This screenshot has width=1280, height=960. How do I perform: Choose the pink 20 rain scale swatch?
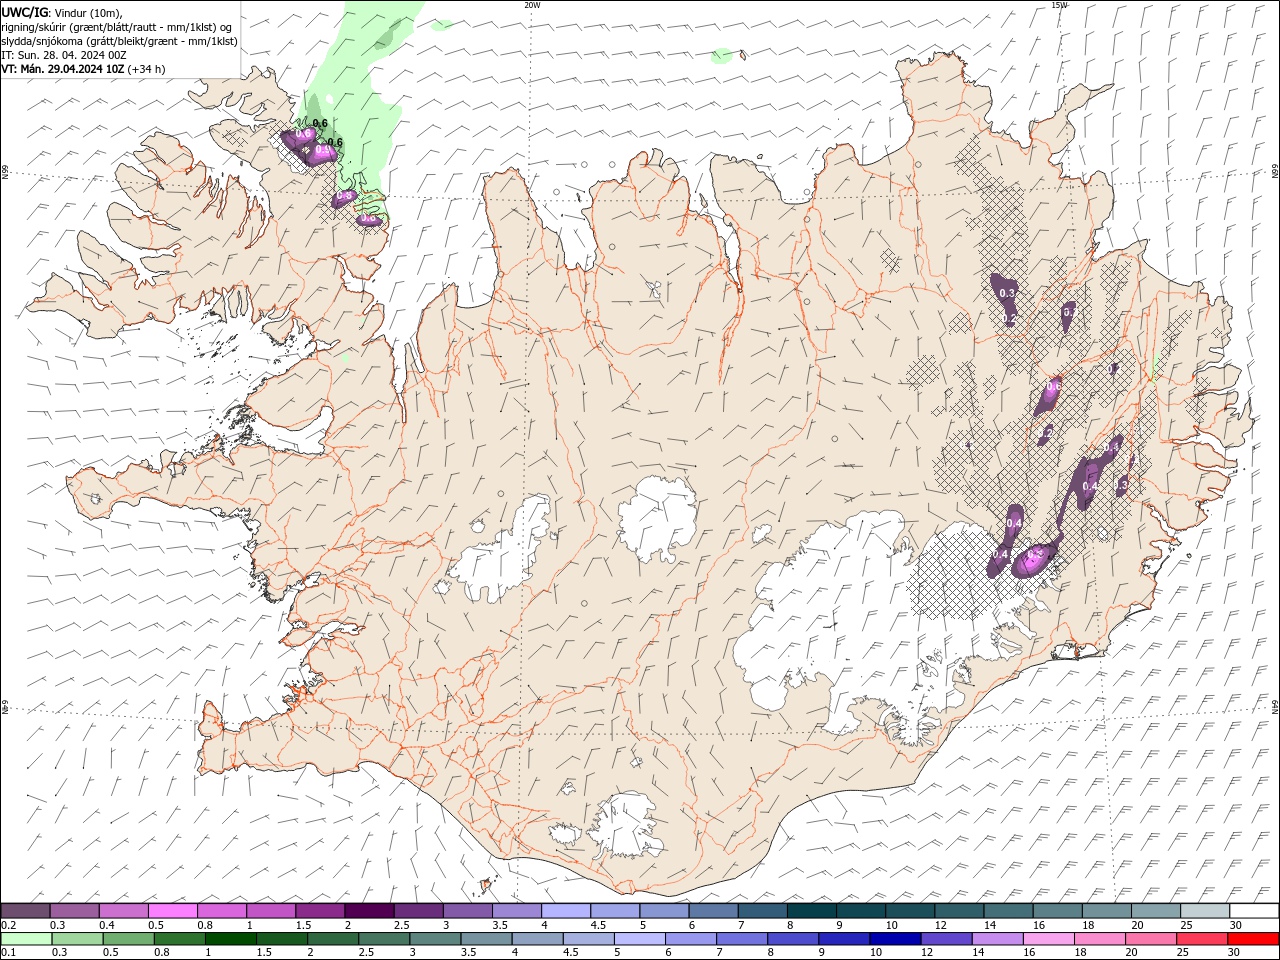click(1149, 939)
